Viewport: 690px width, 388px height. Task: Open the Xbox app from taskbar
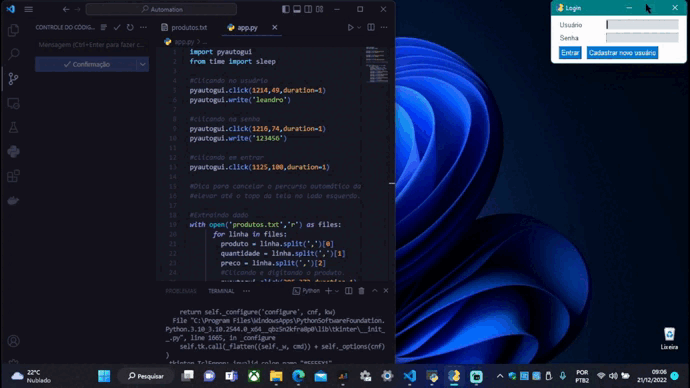pos(254,376)
